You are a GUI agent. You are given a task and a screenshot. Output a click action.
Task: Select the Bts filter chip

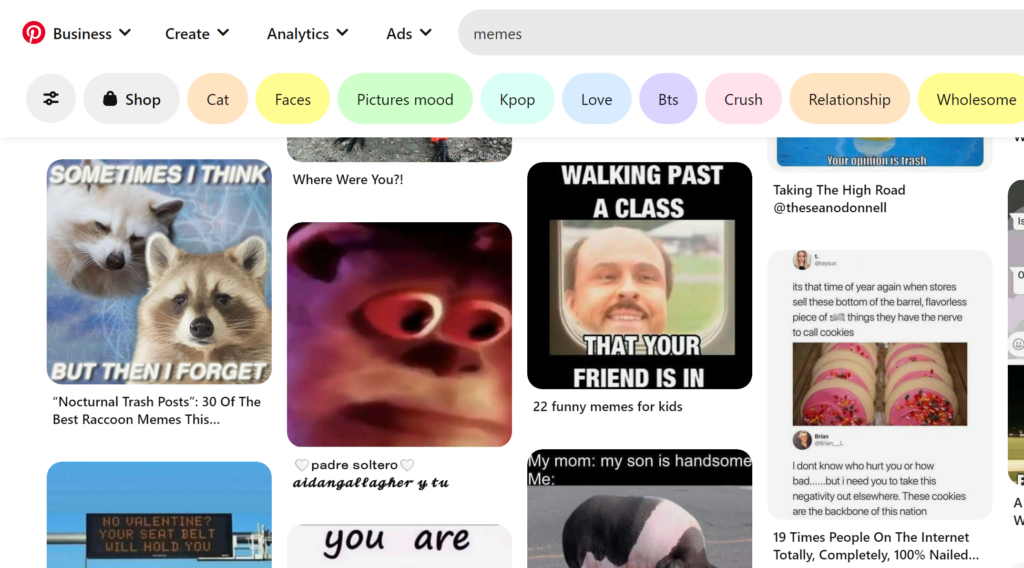click(668, 99)
